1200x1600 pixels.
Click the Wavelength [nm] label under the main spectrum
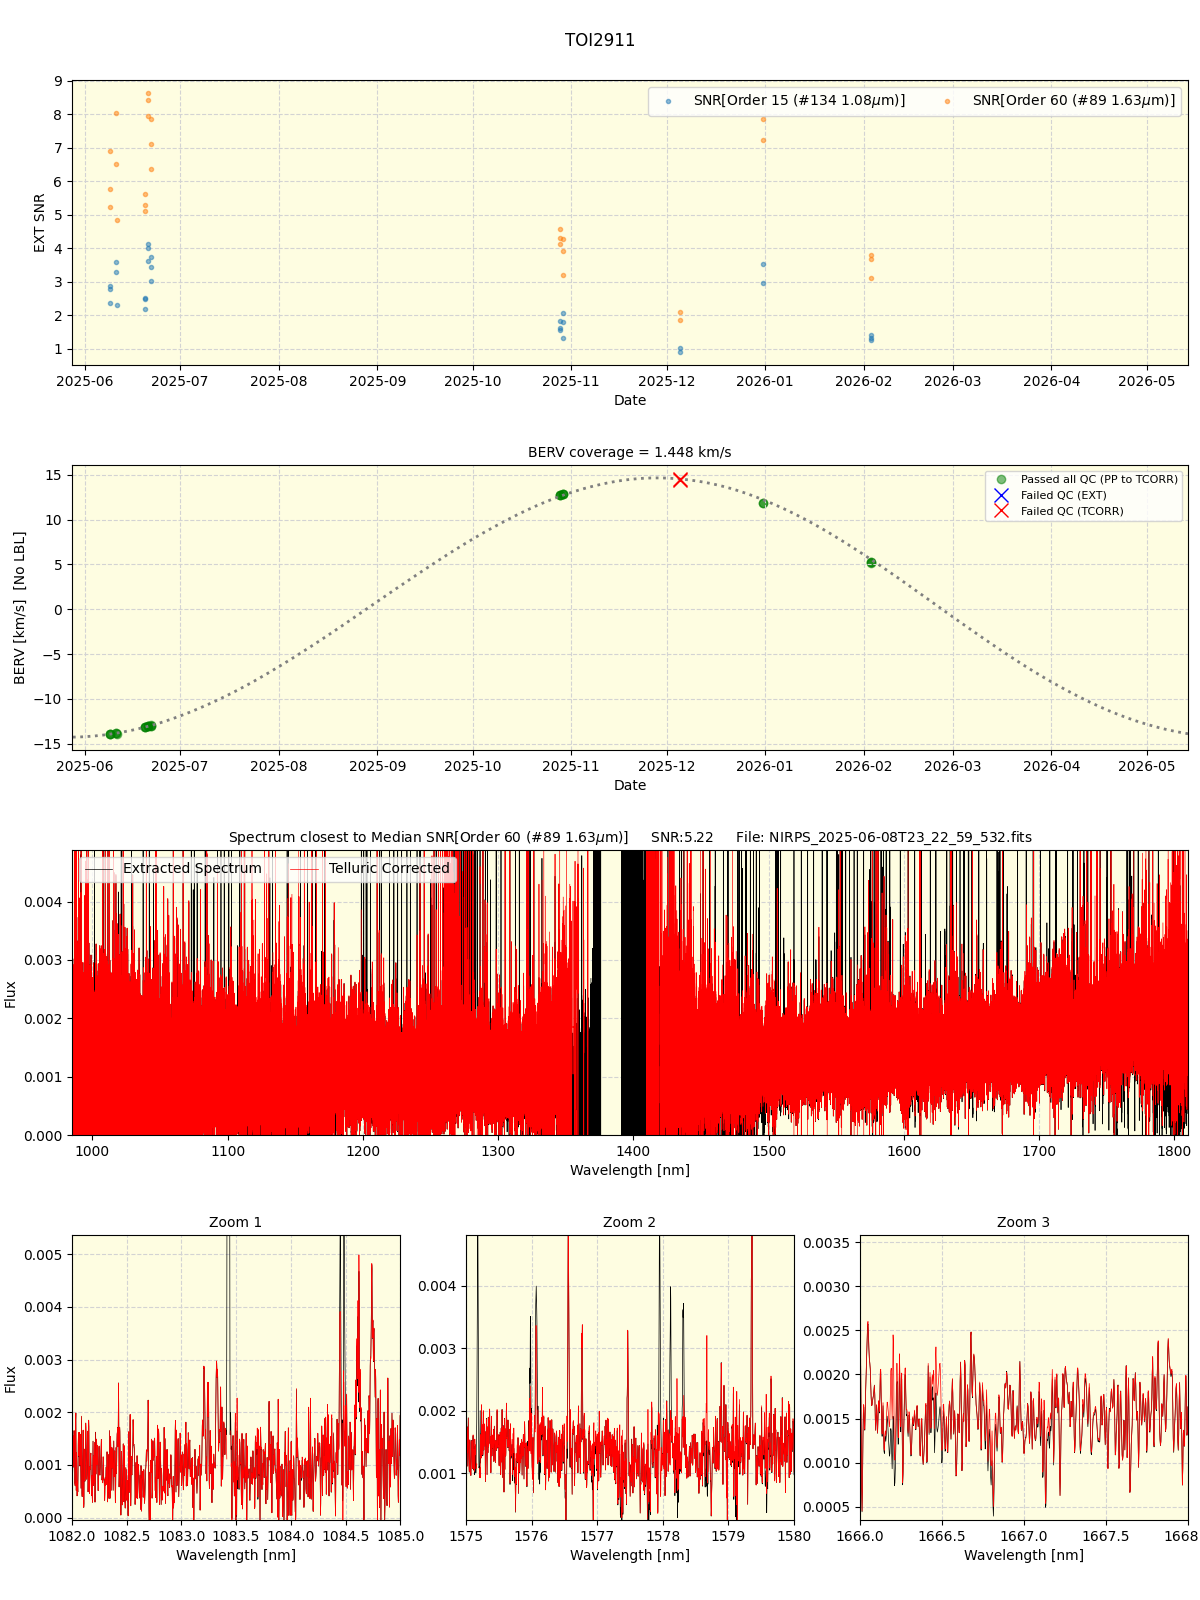[630, 1170]
